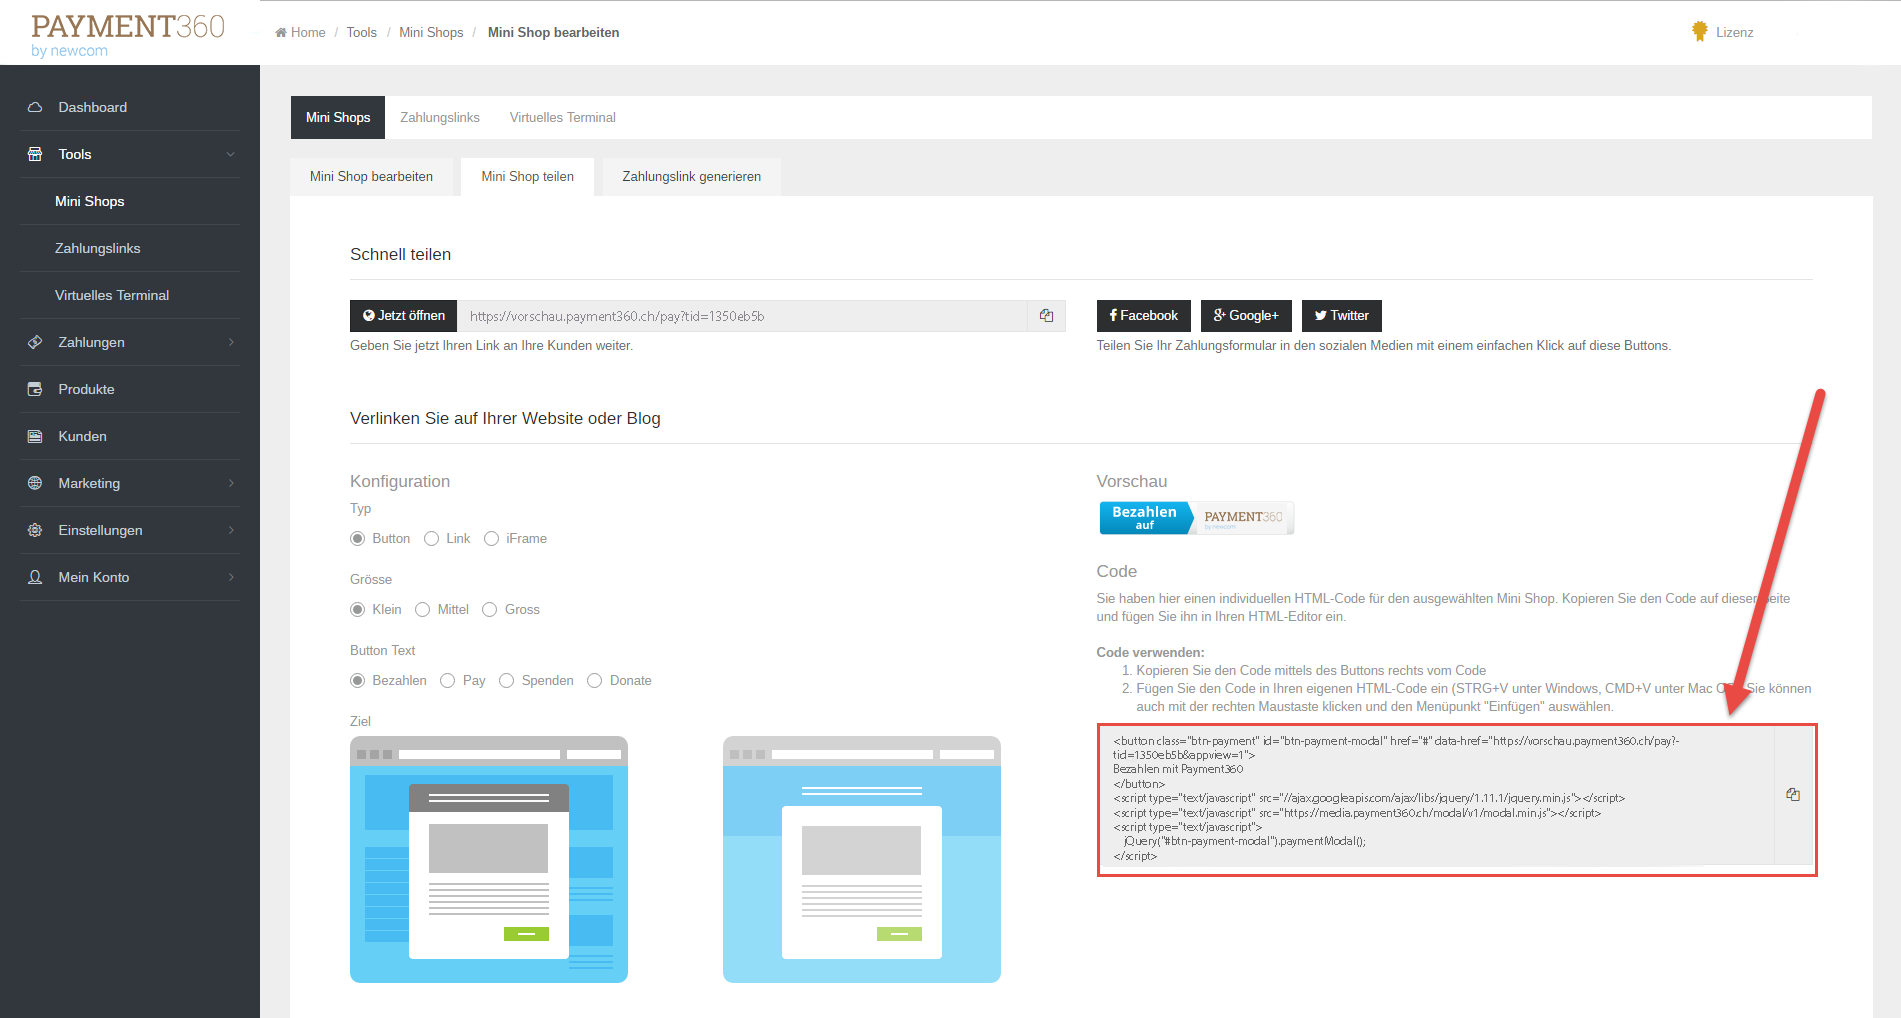Switch to the Zahlungslink generieren tab
The image size is (1901, 1018).
691,177
